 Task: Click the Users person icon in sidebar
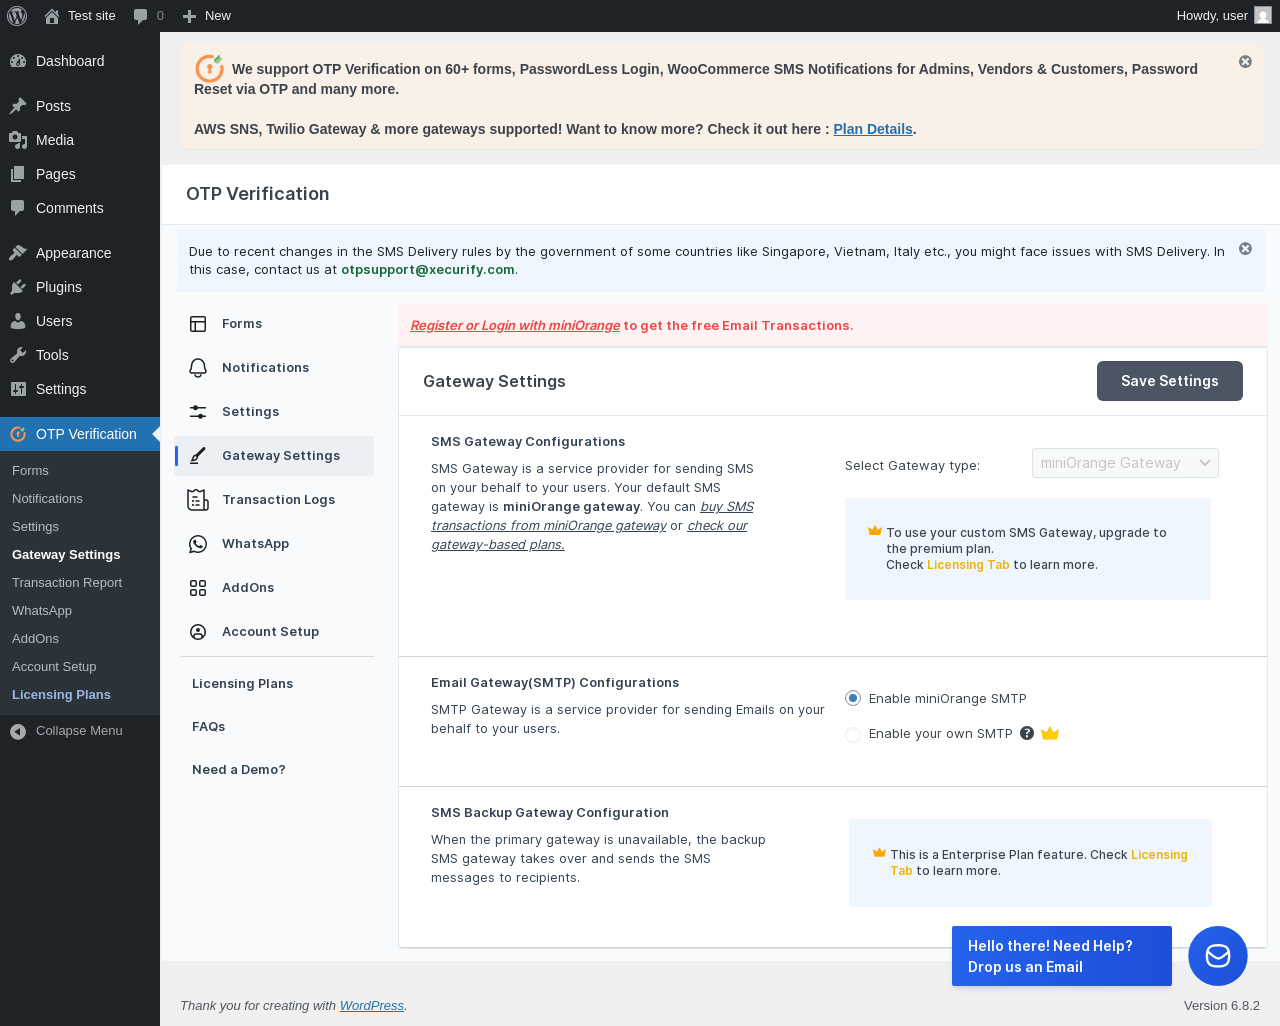coord(18,321)
